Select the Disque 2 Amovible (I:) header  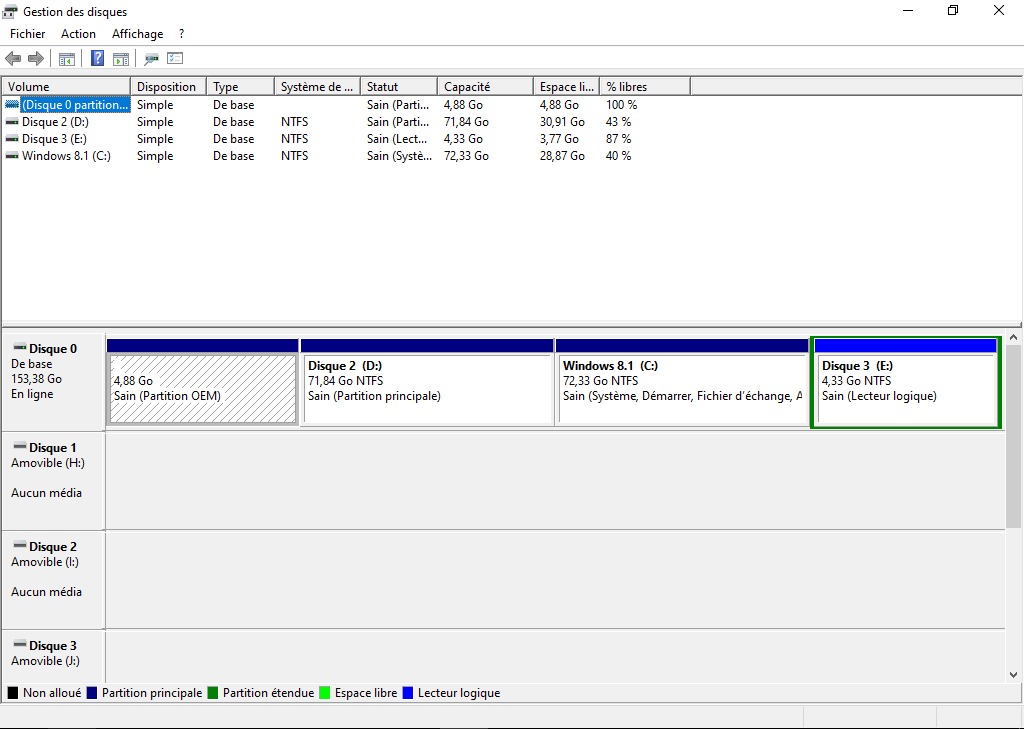click(53, 580)
